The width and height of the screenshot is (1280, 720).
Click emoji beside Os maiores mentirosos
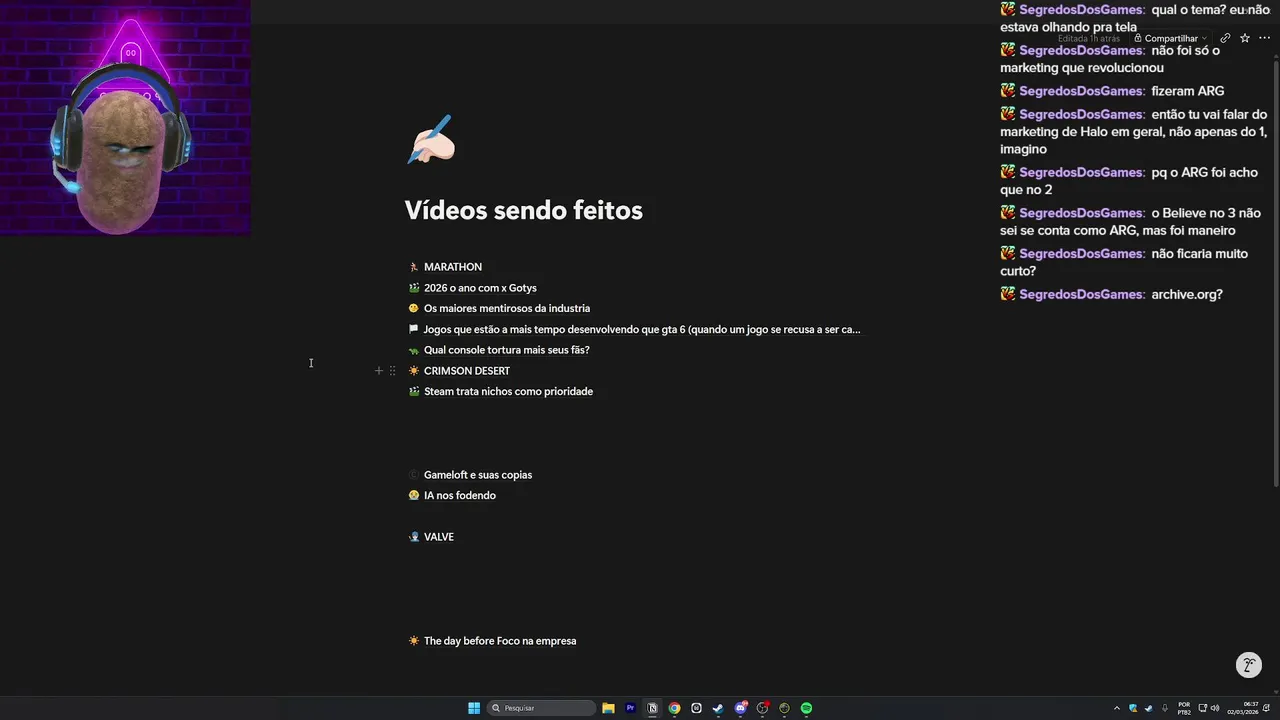click(414, 308)
